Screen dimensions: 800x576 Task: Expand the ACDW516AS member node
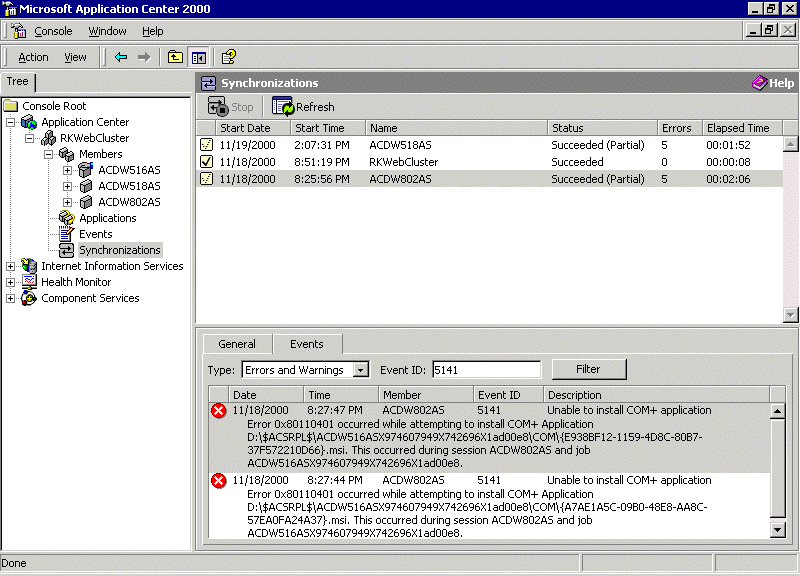point(67,170)
